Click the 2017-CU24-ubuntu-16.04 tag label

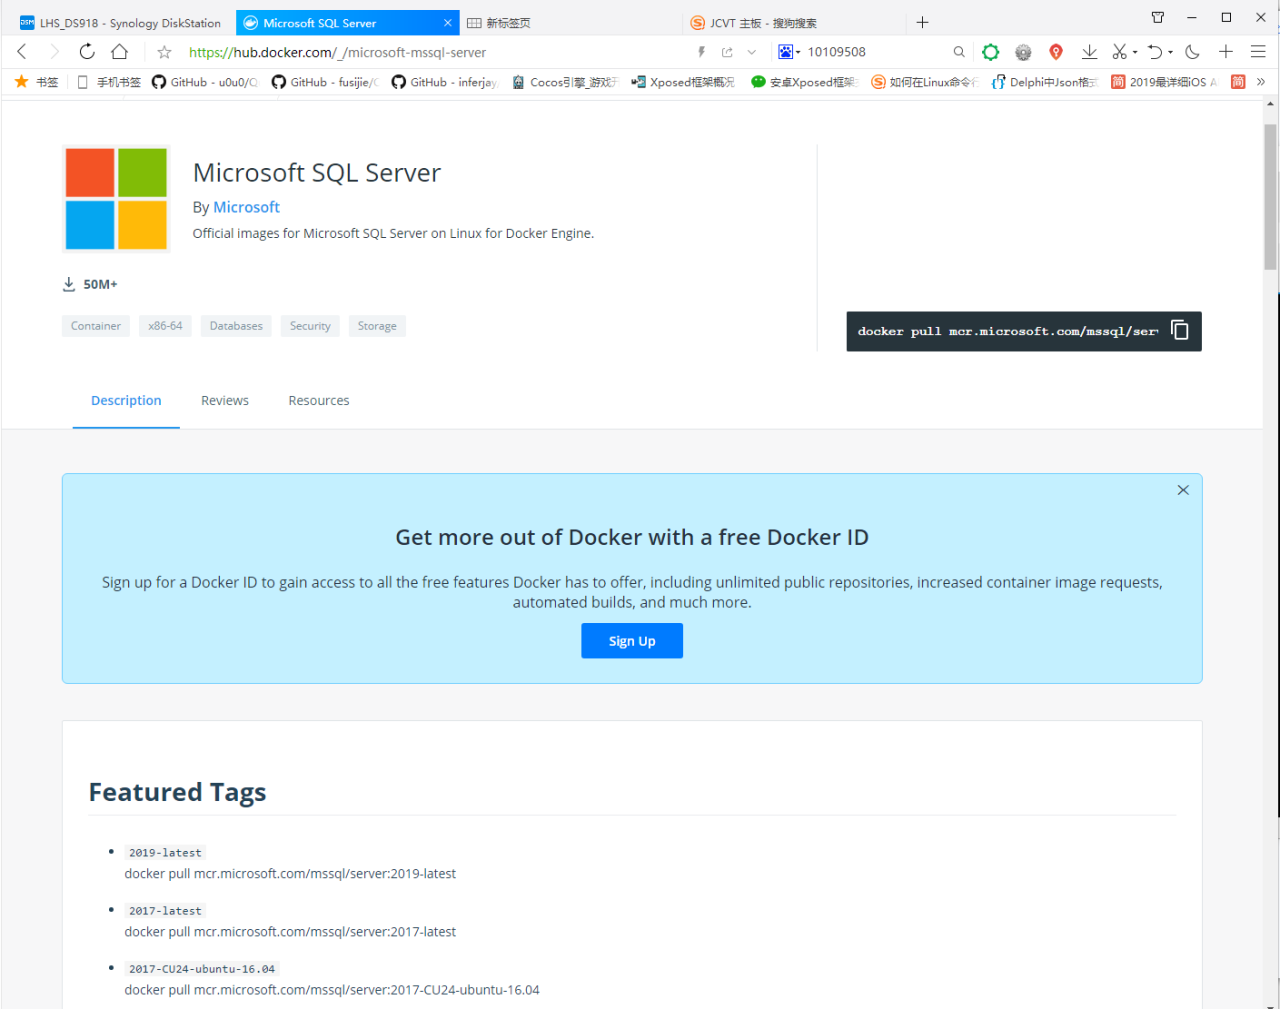[x=202, y=969]
